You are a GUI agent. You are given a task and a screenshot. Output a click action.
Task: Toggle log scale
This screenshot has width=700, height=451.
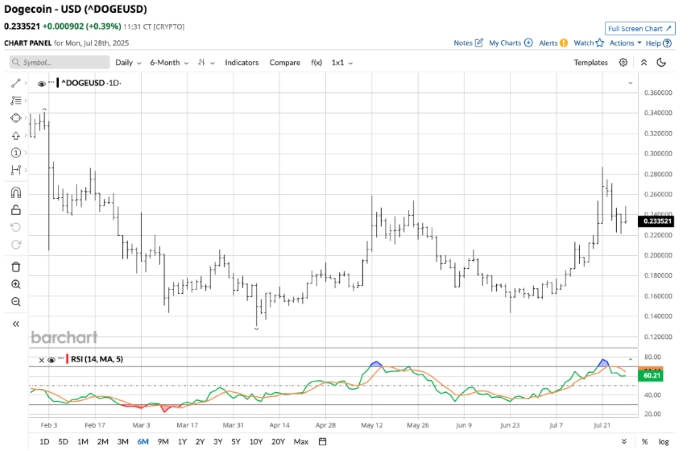point(664,442)
